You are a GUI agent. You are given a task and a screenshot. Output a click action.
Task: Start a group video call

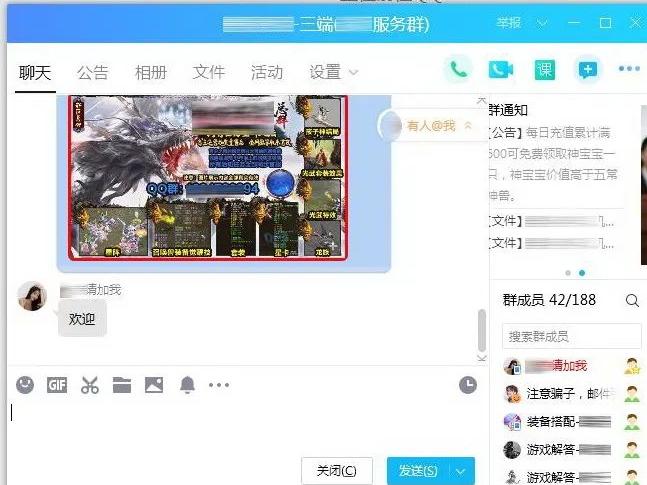tap(500, 69)
